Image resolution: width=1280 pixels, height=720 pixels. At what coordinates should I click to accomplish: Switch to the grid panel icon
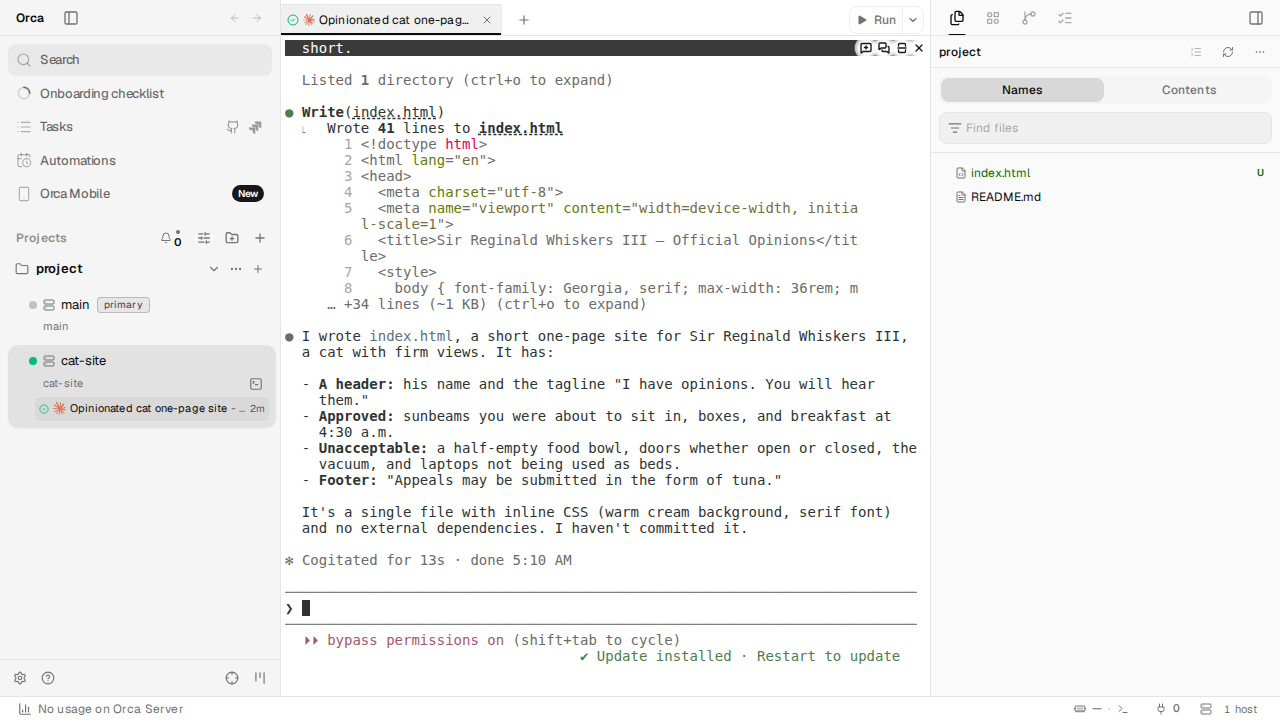point(993,18)
